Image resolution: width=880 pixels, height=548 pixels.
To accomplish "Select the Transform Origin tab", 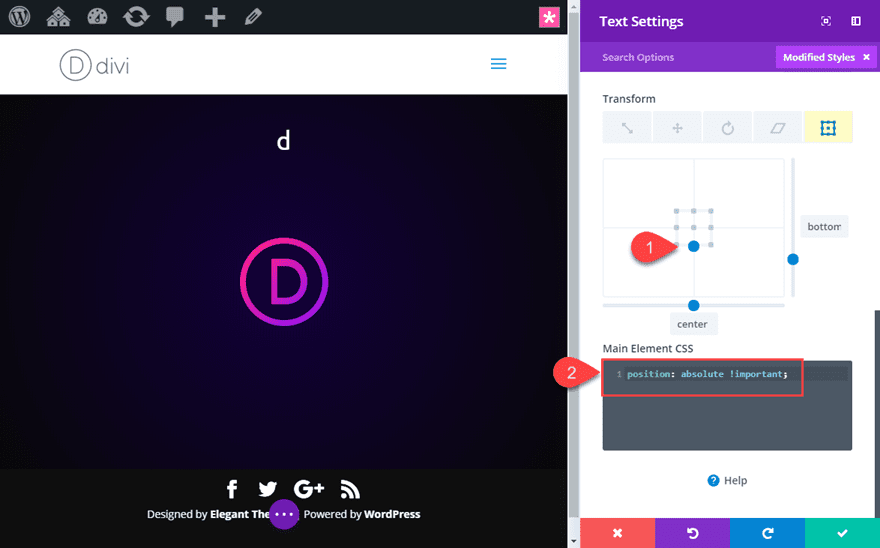I will (828, 127).
